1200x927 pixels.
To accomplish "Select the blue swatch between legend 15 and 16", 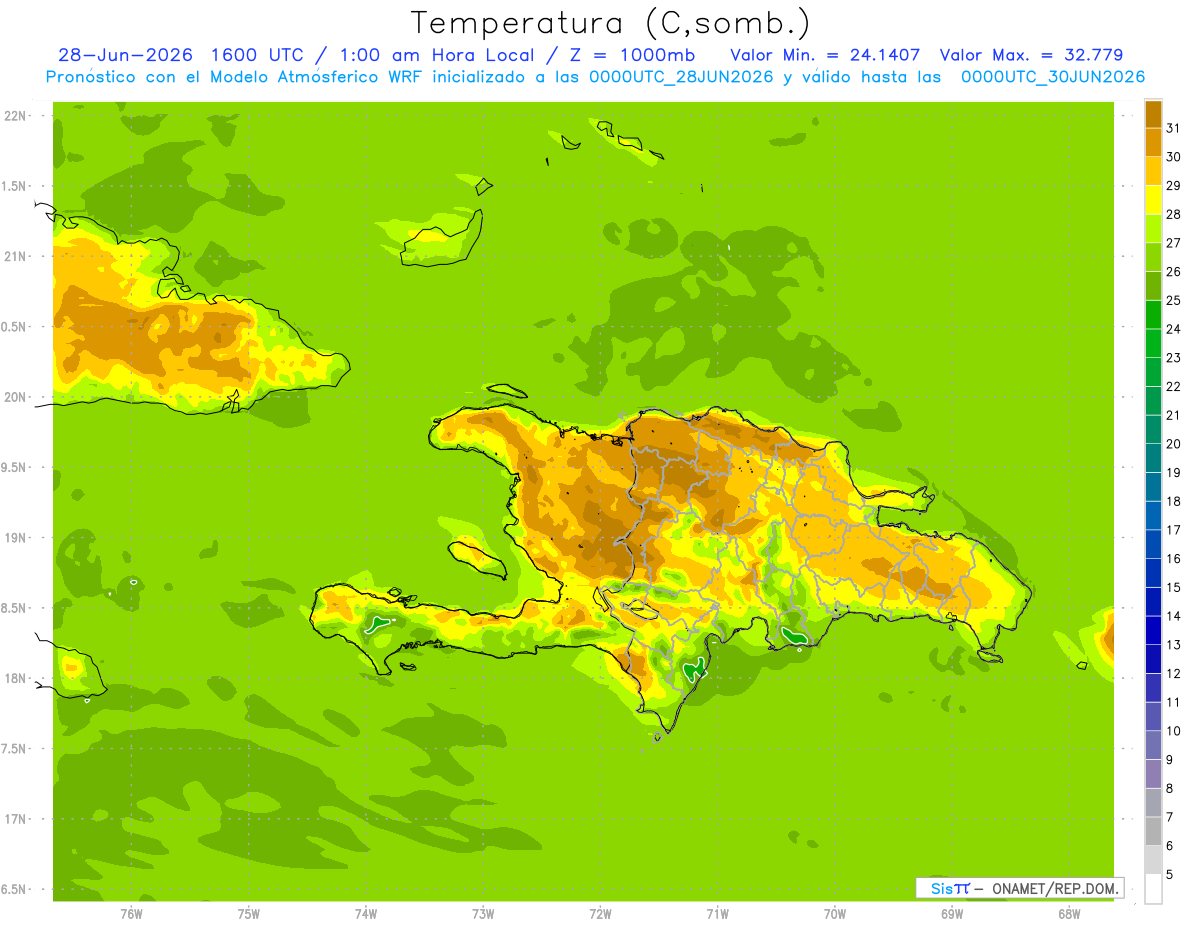I will pyautogui.click(x=1153, y=573).
